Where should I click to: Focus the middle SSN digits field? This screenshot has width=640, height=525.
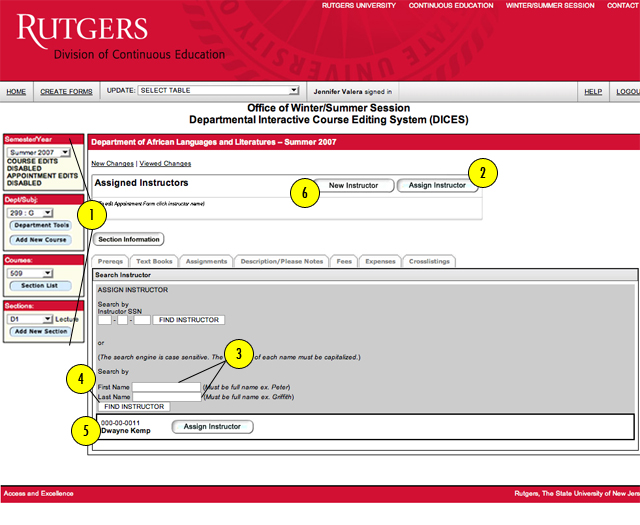[122, 320]
